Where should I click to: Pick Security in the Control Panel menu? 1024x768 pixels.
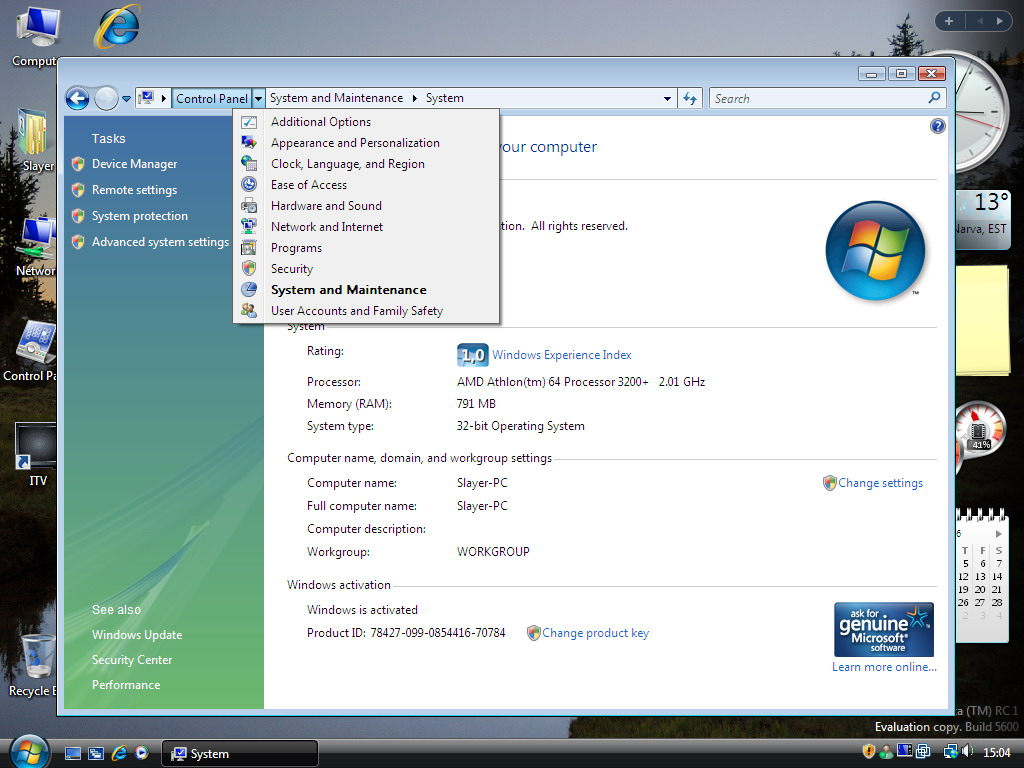(x=366, y=269)
